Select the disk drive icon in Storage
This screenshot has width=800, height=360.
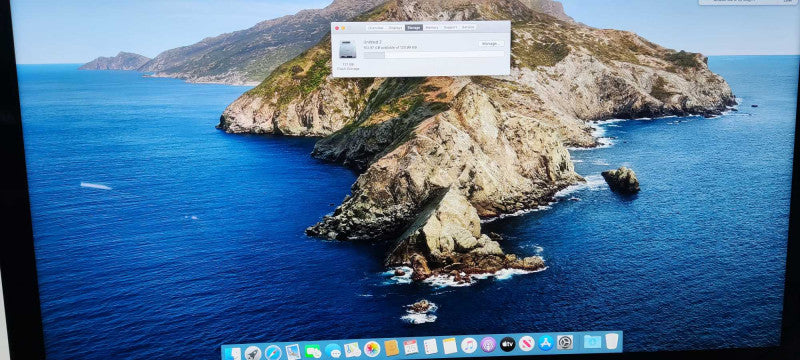coord(348,50)
